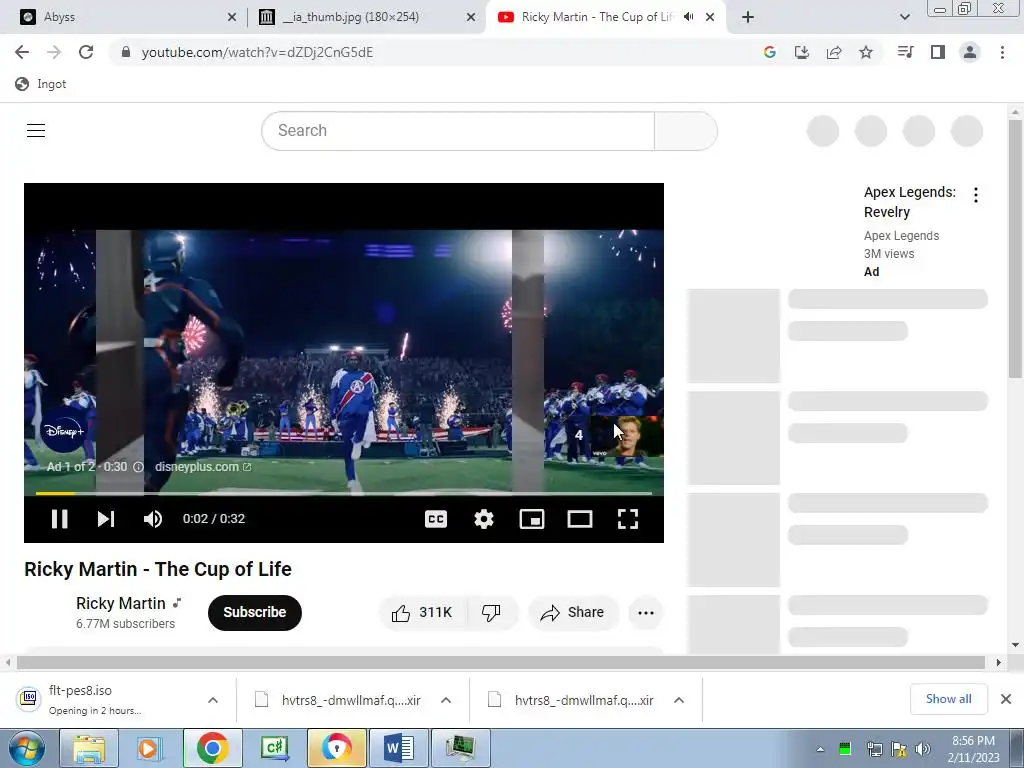
Task: Open more actions under the video
Action: click(x=646, y=613)
